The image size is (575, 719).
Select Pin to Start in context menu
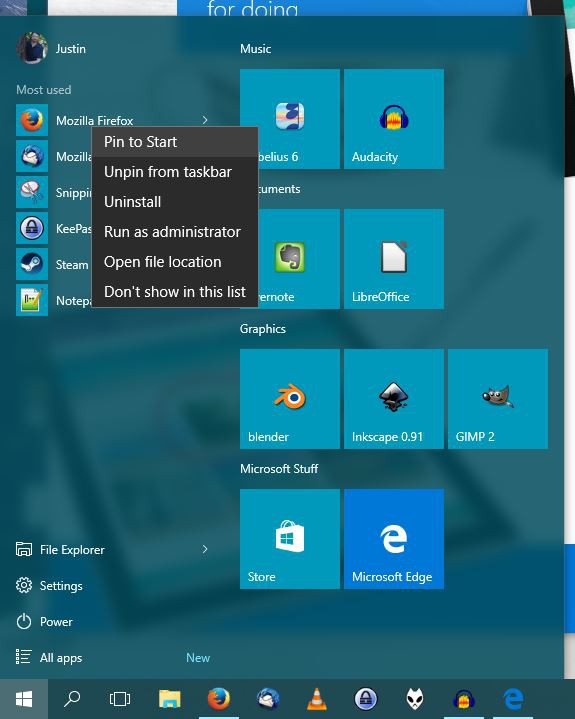[x=175, y=142]
